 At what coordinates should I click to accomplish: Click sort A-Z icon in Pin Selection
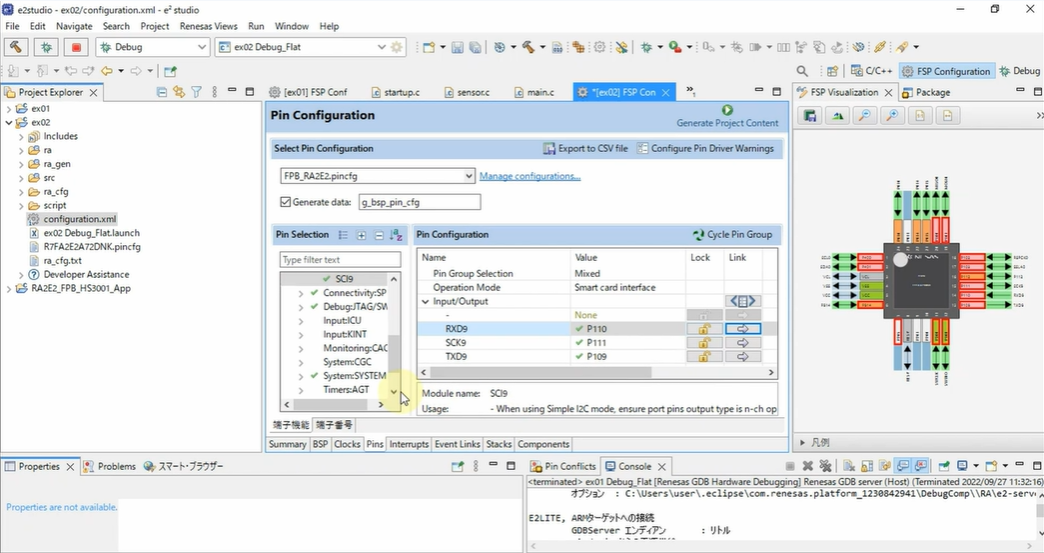(x=396, y=235)
